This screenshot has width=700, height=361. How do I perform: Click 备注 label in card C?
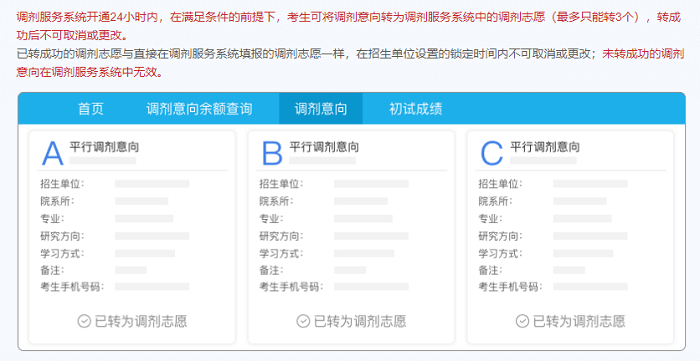click(491, 270)
